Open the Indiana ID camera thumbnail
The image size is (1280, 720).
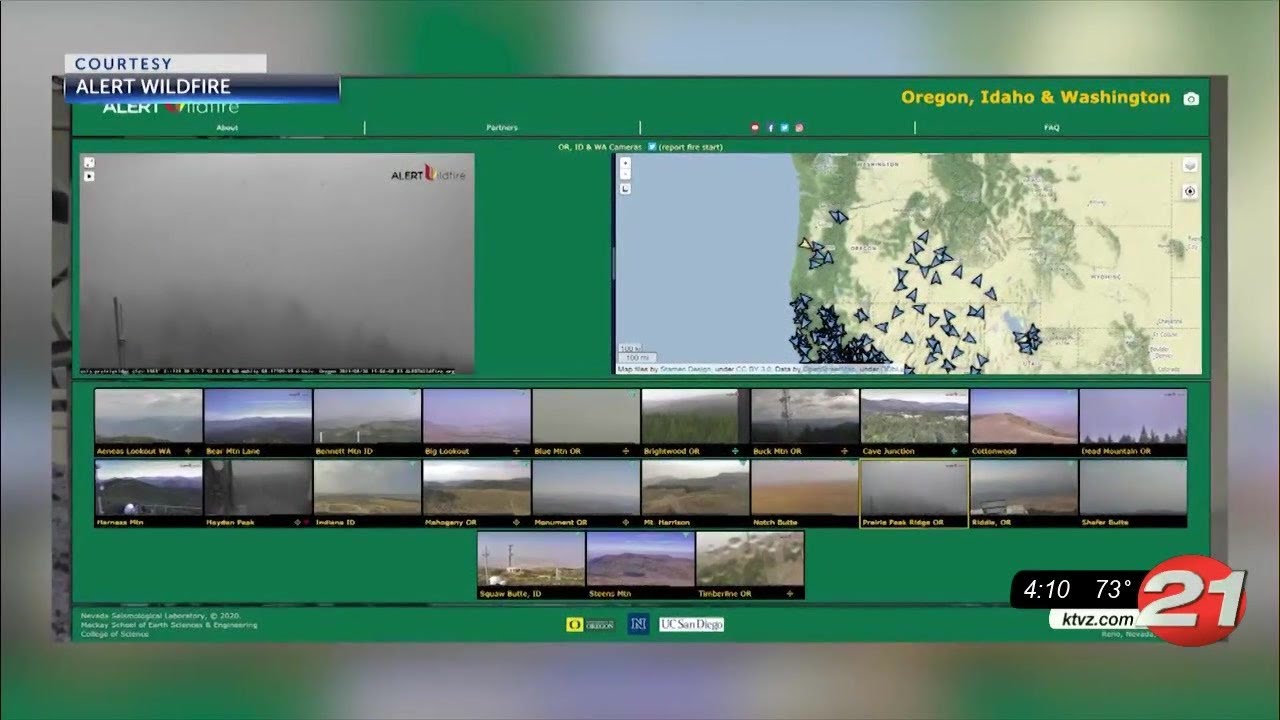[x=367, y=493]
